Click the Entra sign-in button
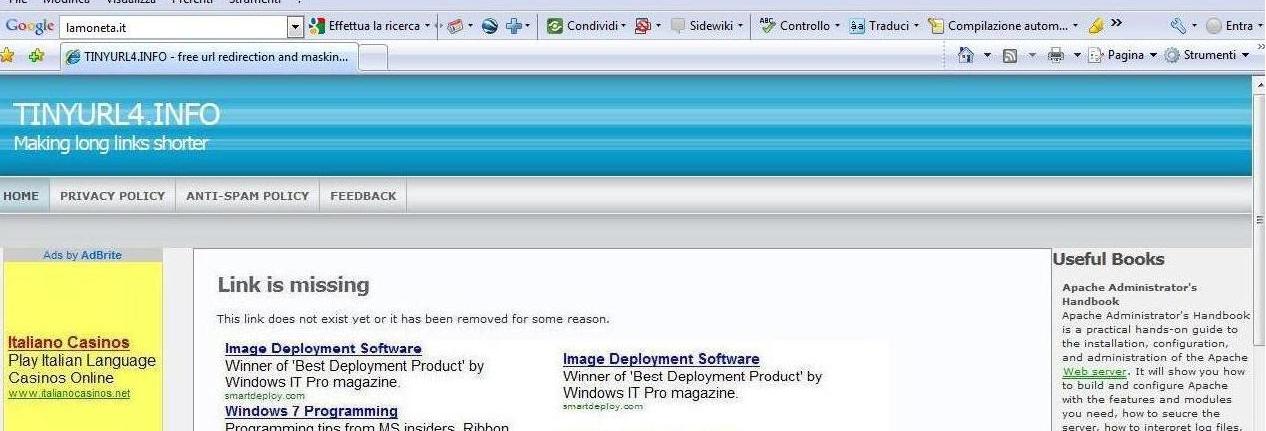The image size is (1266, 431). pos(1229,26)
